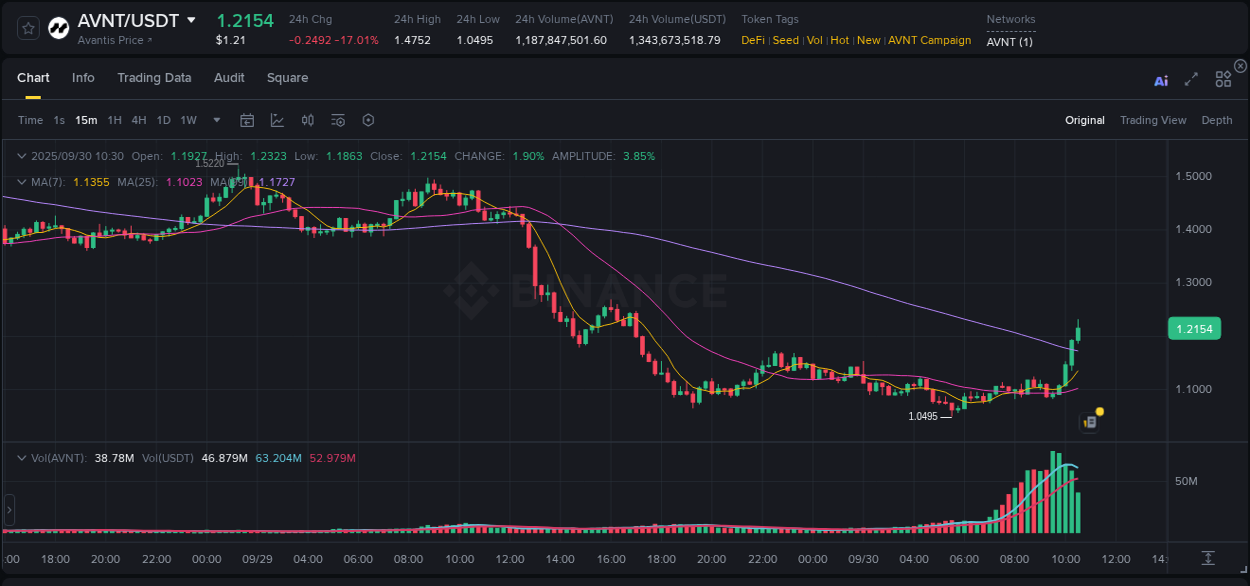
Task: Select the 15m timeframe interval
Action: click(86, 120)
